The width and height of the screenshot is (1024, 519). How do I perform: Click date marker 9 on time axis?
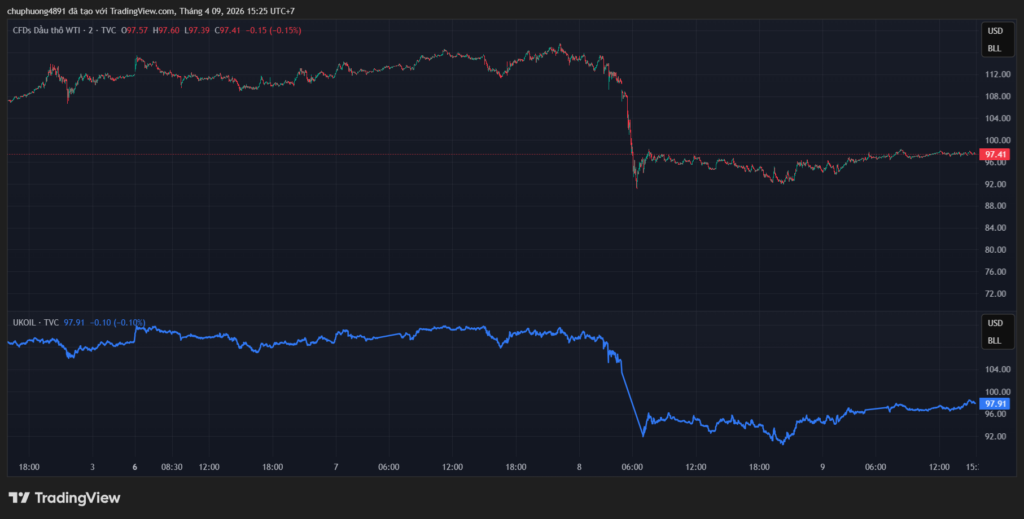coord(822,467)
